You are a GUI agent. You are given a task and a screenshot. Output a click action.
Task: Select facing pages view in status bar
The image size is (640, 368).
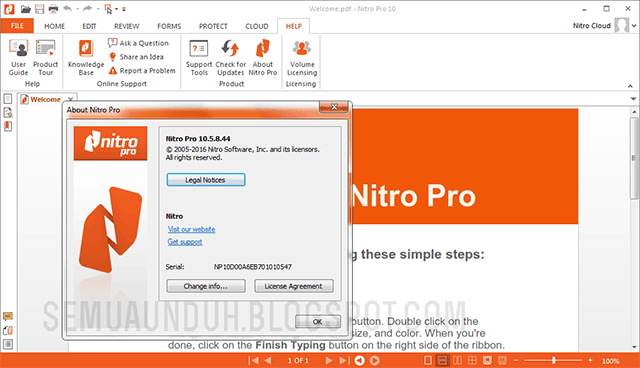(458, 360)
